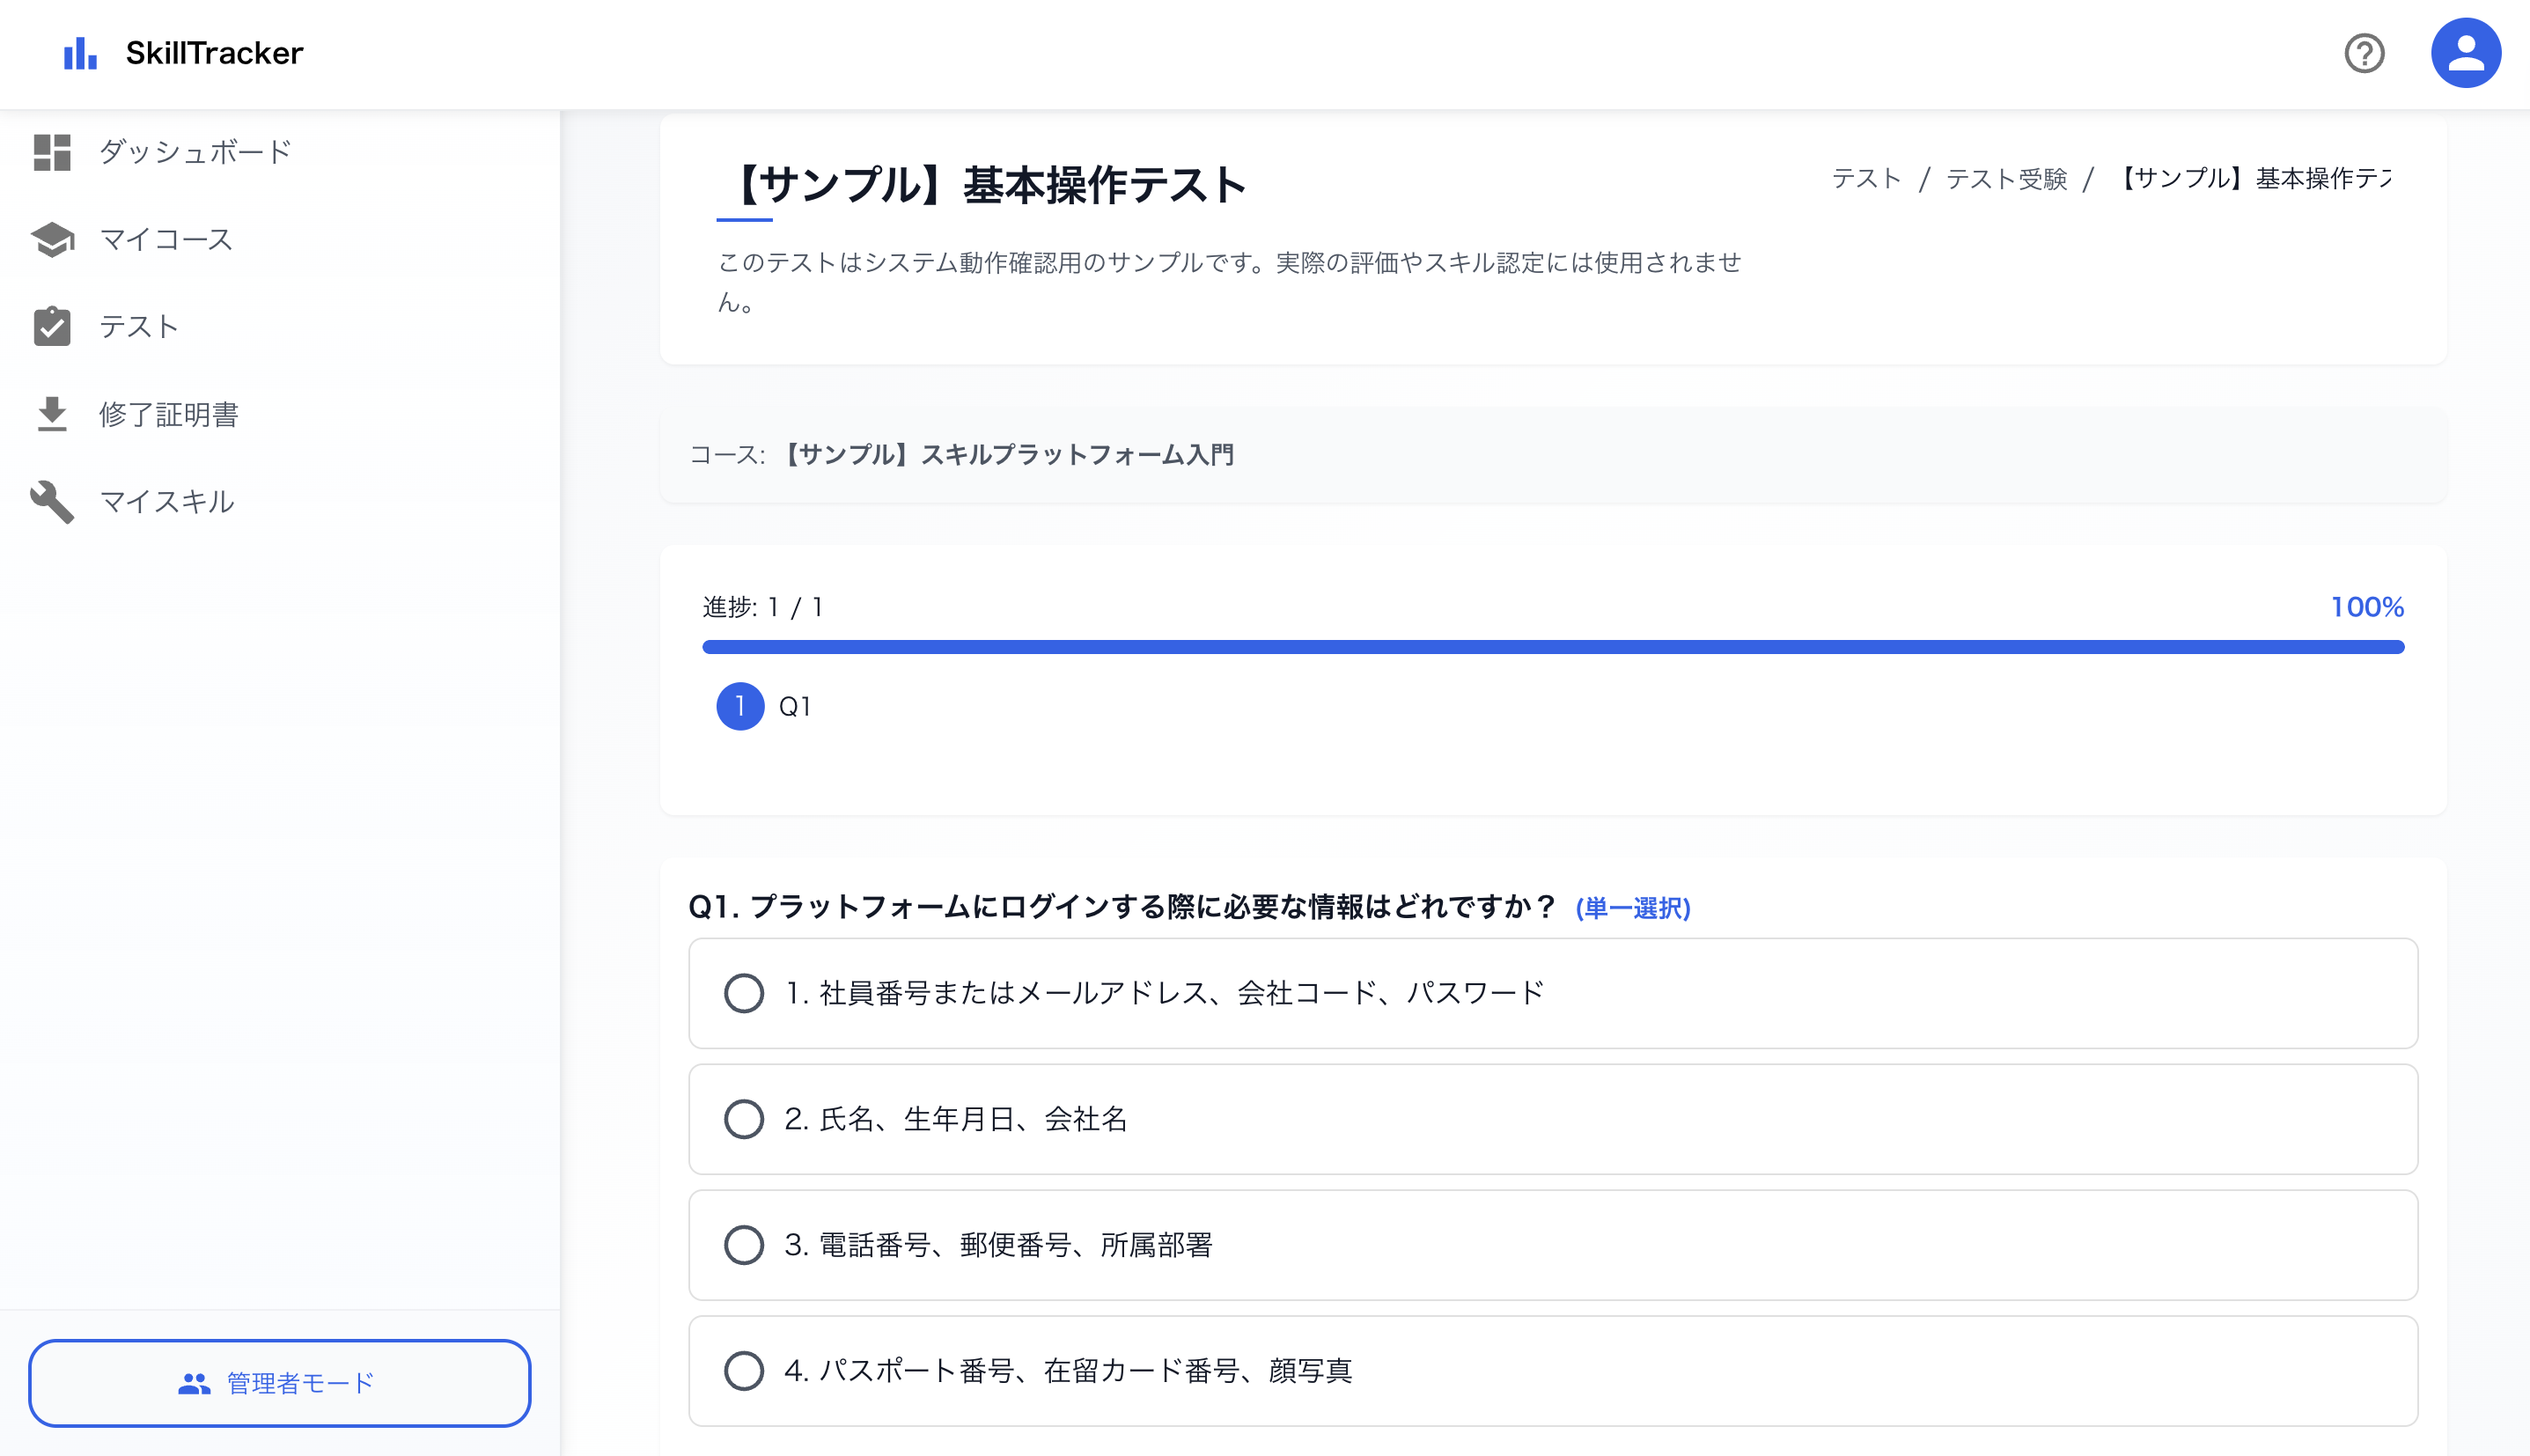Viewport: 2530px width, 1456px height.
Task: Select the マイコース sidebar item
Action: [x=165, y=239]
